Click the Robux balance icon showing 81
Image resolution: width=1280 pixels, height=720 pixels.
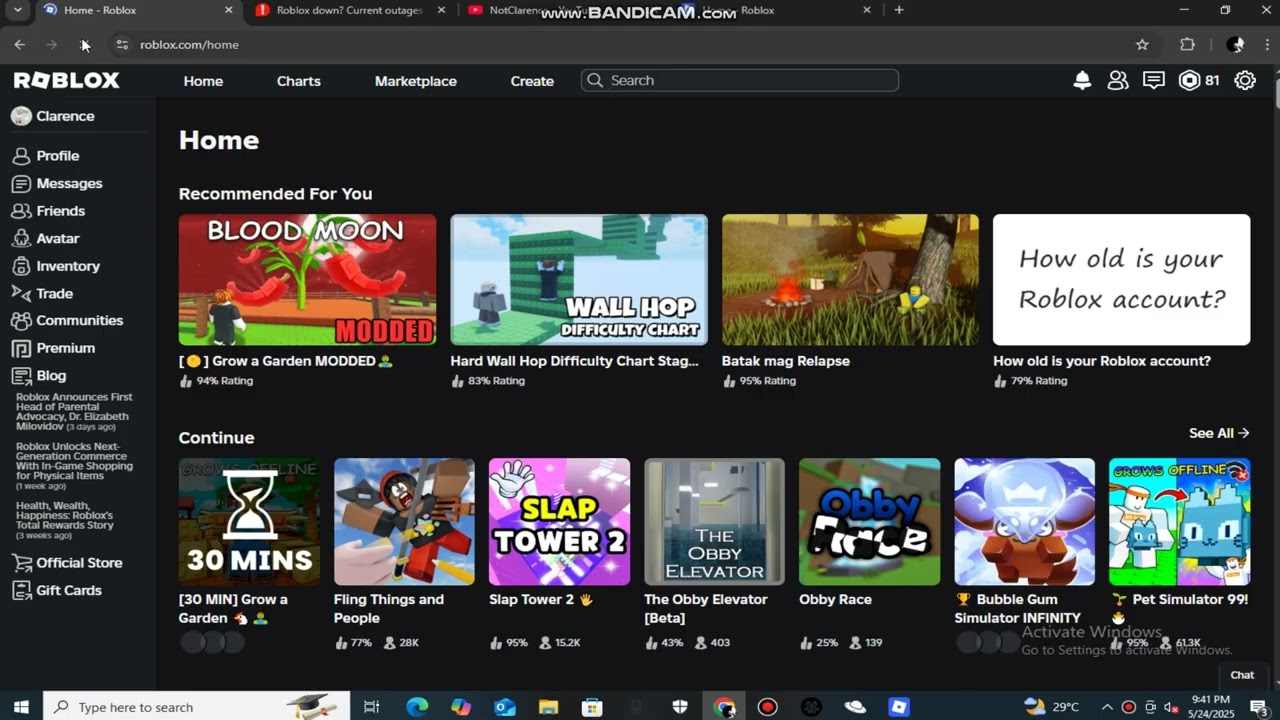[1189, 80]
